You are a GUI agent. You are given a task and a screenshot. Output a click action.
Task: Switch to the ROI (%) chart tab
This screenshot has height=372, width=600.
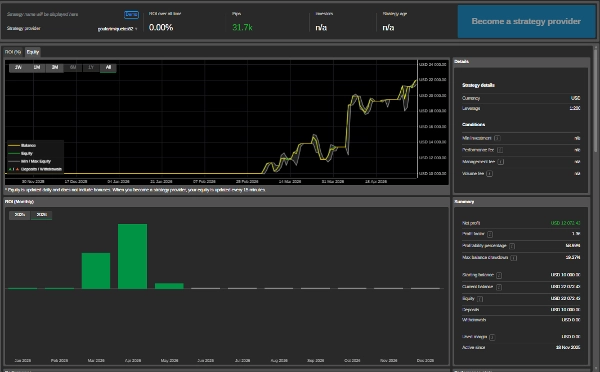coord(13,52)
